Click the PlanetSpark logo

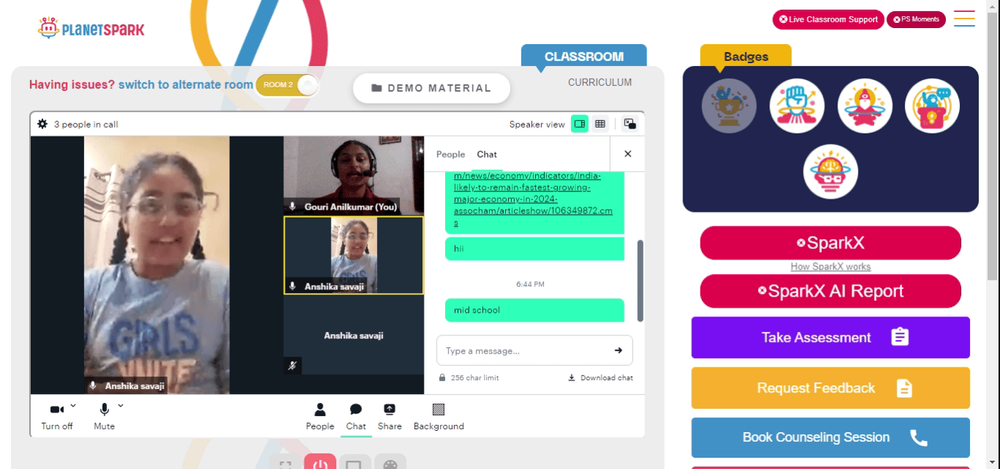click(91, 28)
